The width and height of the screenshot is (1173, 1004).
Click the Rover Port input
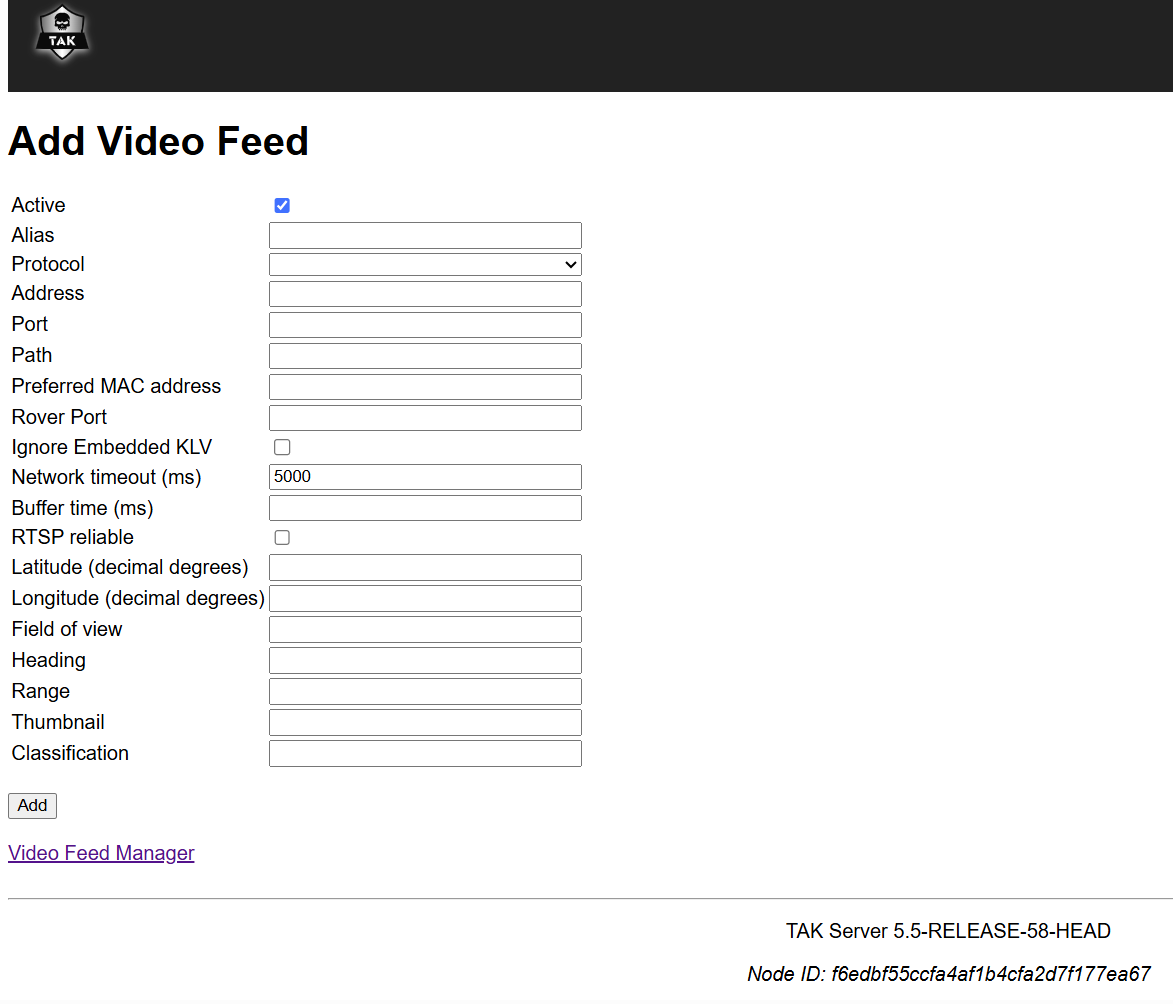[x=425, y=418]
